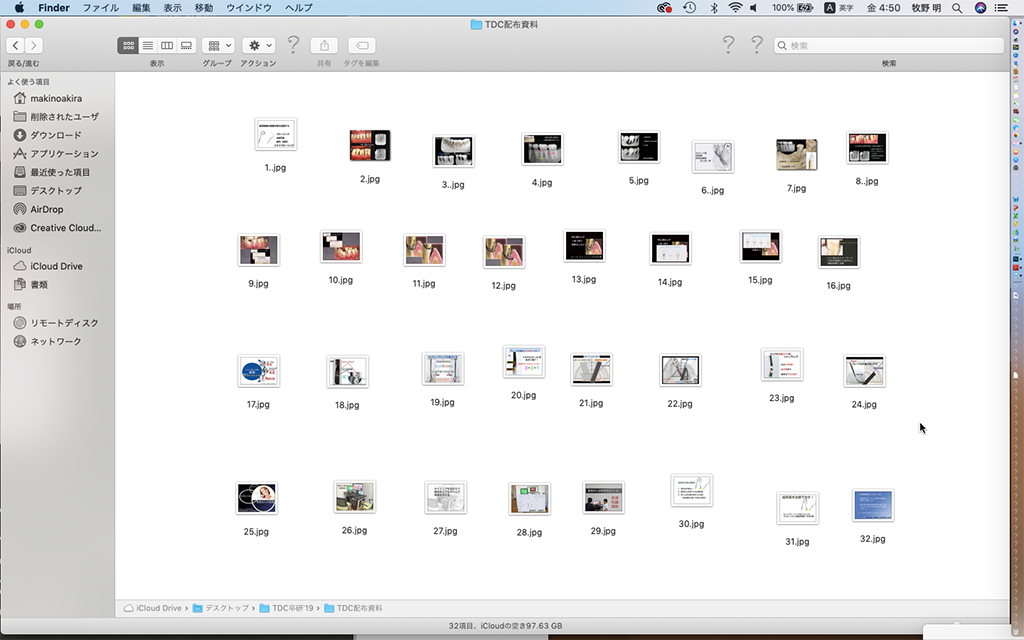Click デスクトップ in the path bar
The height and width of the screenshot is (640, 1024).
point(221,608)
